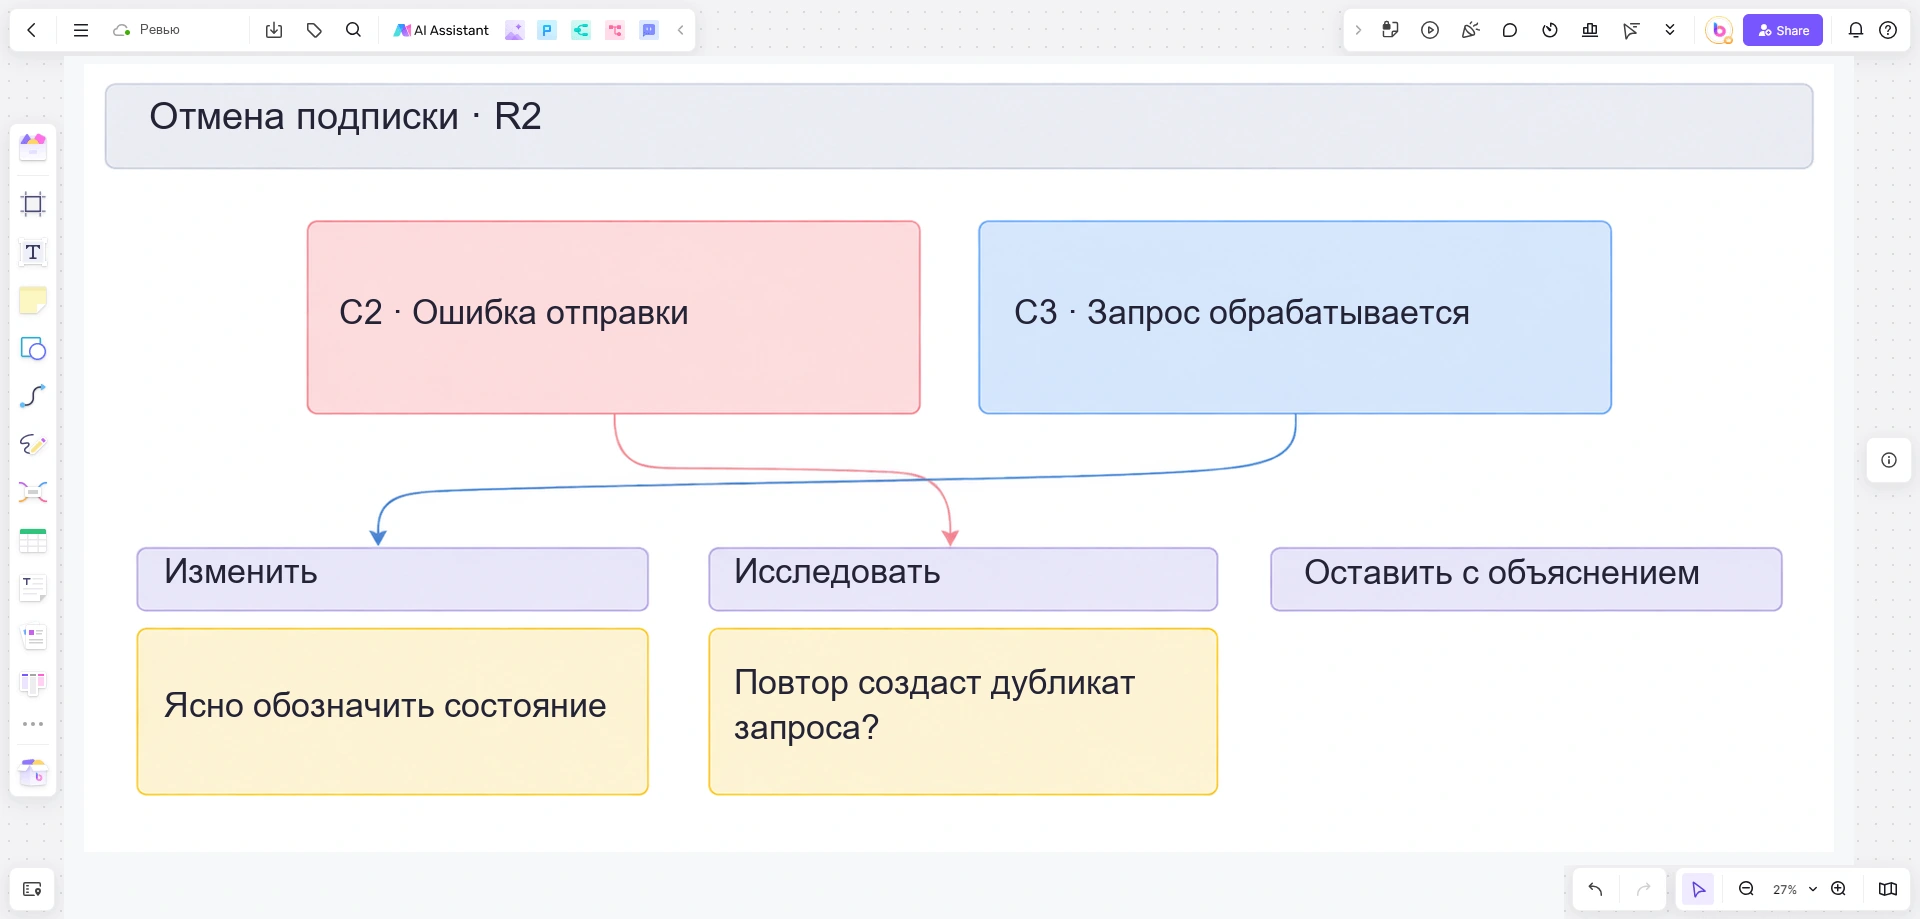Select the Table tool
This screenshot has height=919, width=1920.
(x=33, y=540)
